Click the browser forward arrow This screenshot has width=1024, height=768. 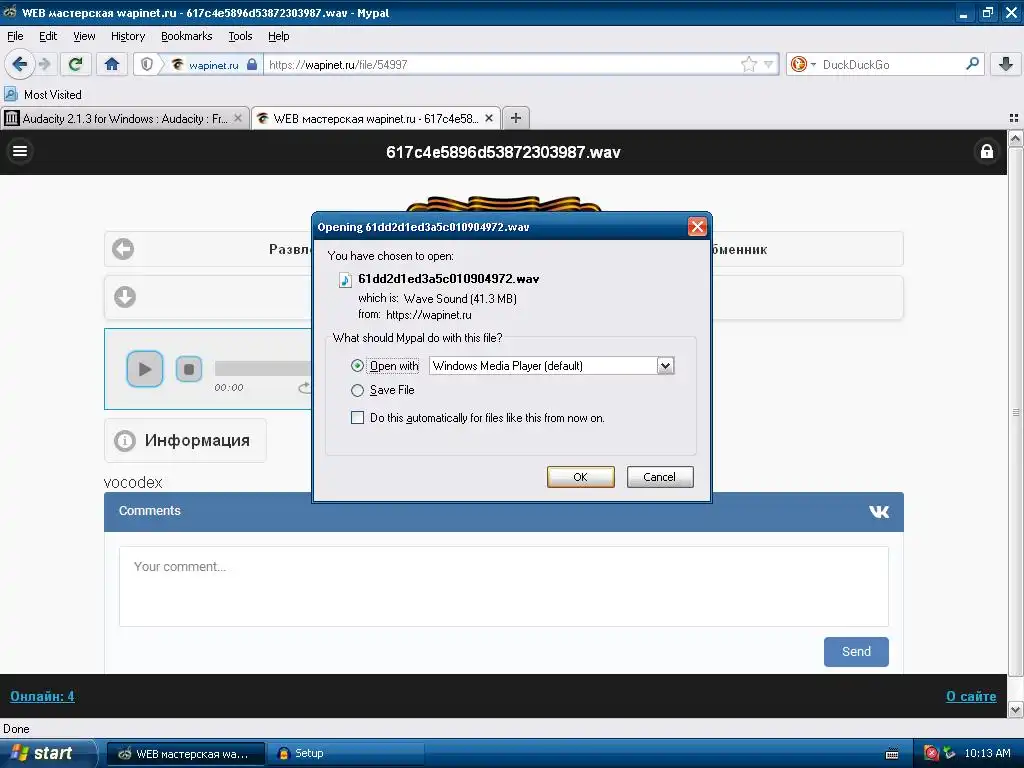[x=44, y=64]
